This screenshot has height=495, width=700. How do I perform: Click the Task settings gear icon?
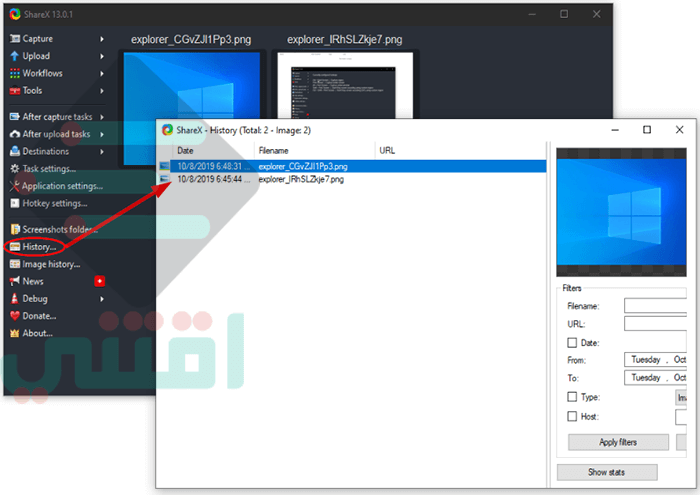point(15,169)
